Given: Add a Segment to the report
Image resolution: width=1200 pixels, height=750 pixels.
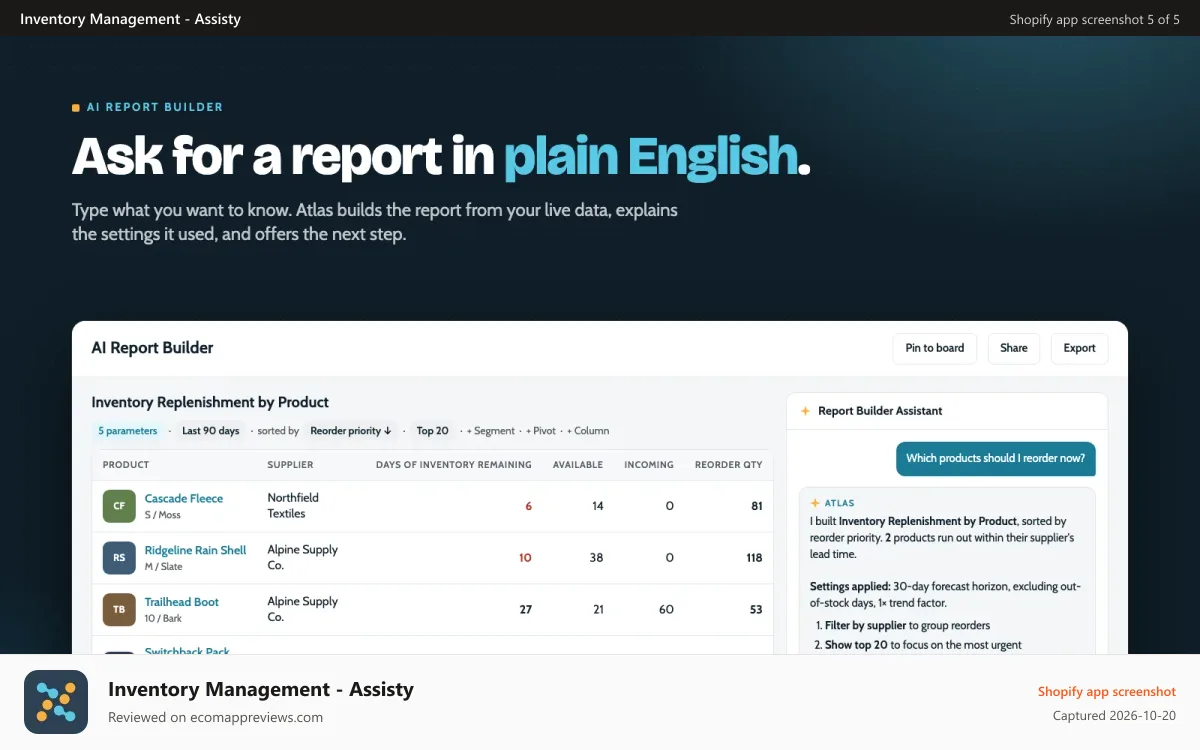Looking at the screenshot, I should (491, 431).
